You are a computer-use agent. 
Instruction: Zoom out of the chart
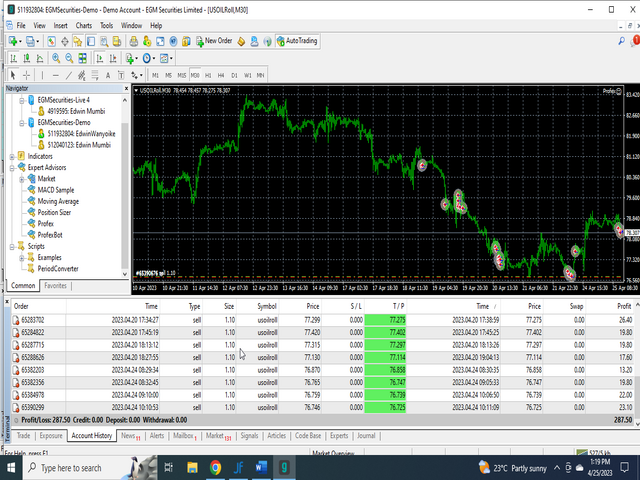69,58
